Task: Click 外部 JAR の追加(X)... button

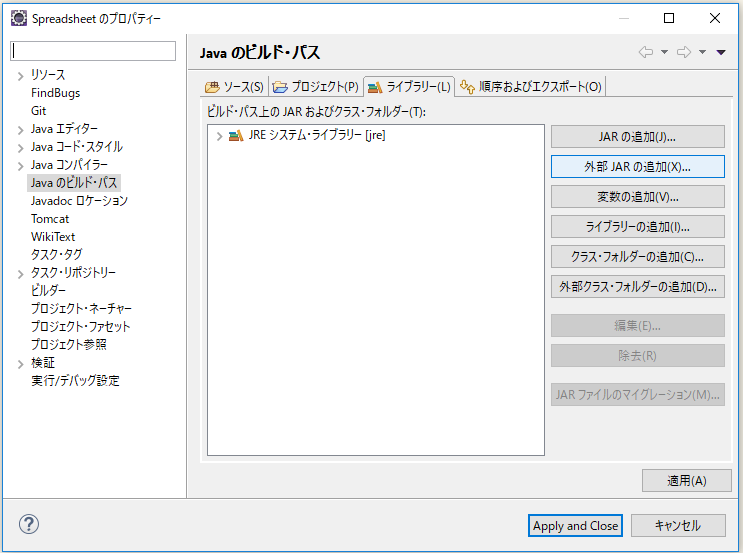Action: (637, 167)
